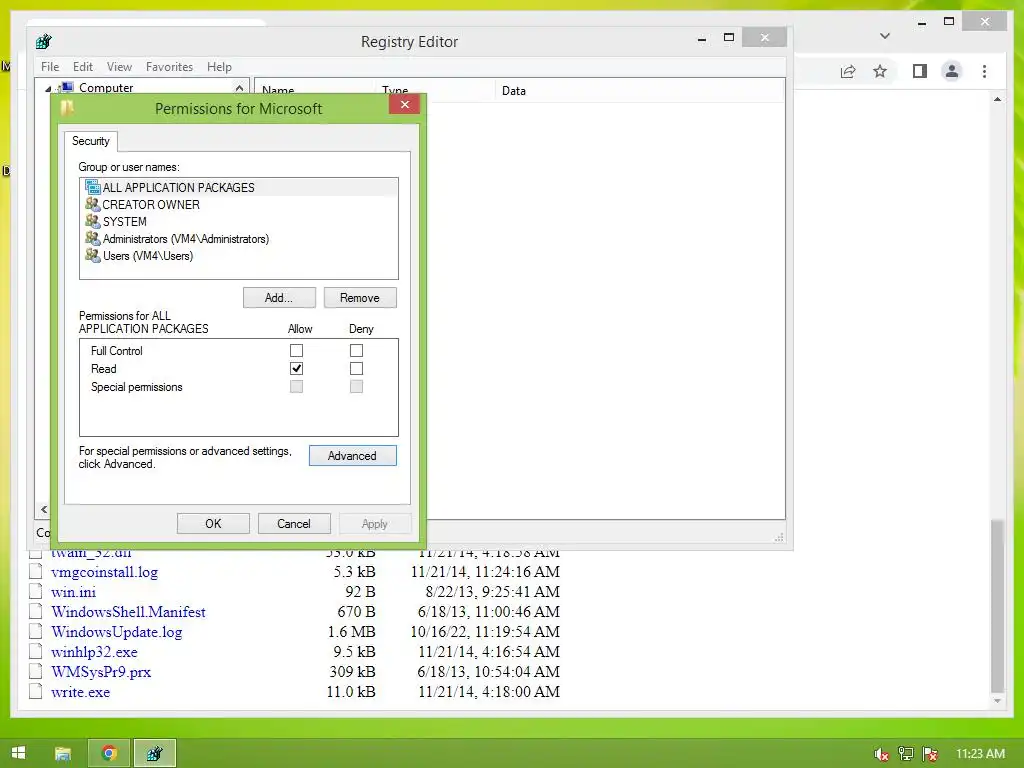Check Deny for Full Control
Screen dimensions: 1024x768
point(357,351)
